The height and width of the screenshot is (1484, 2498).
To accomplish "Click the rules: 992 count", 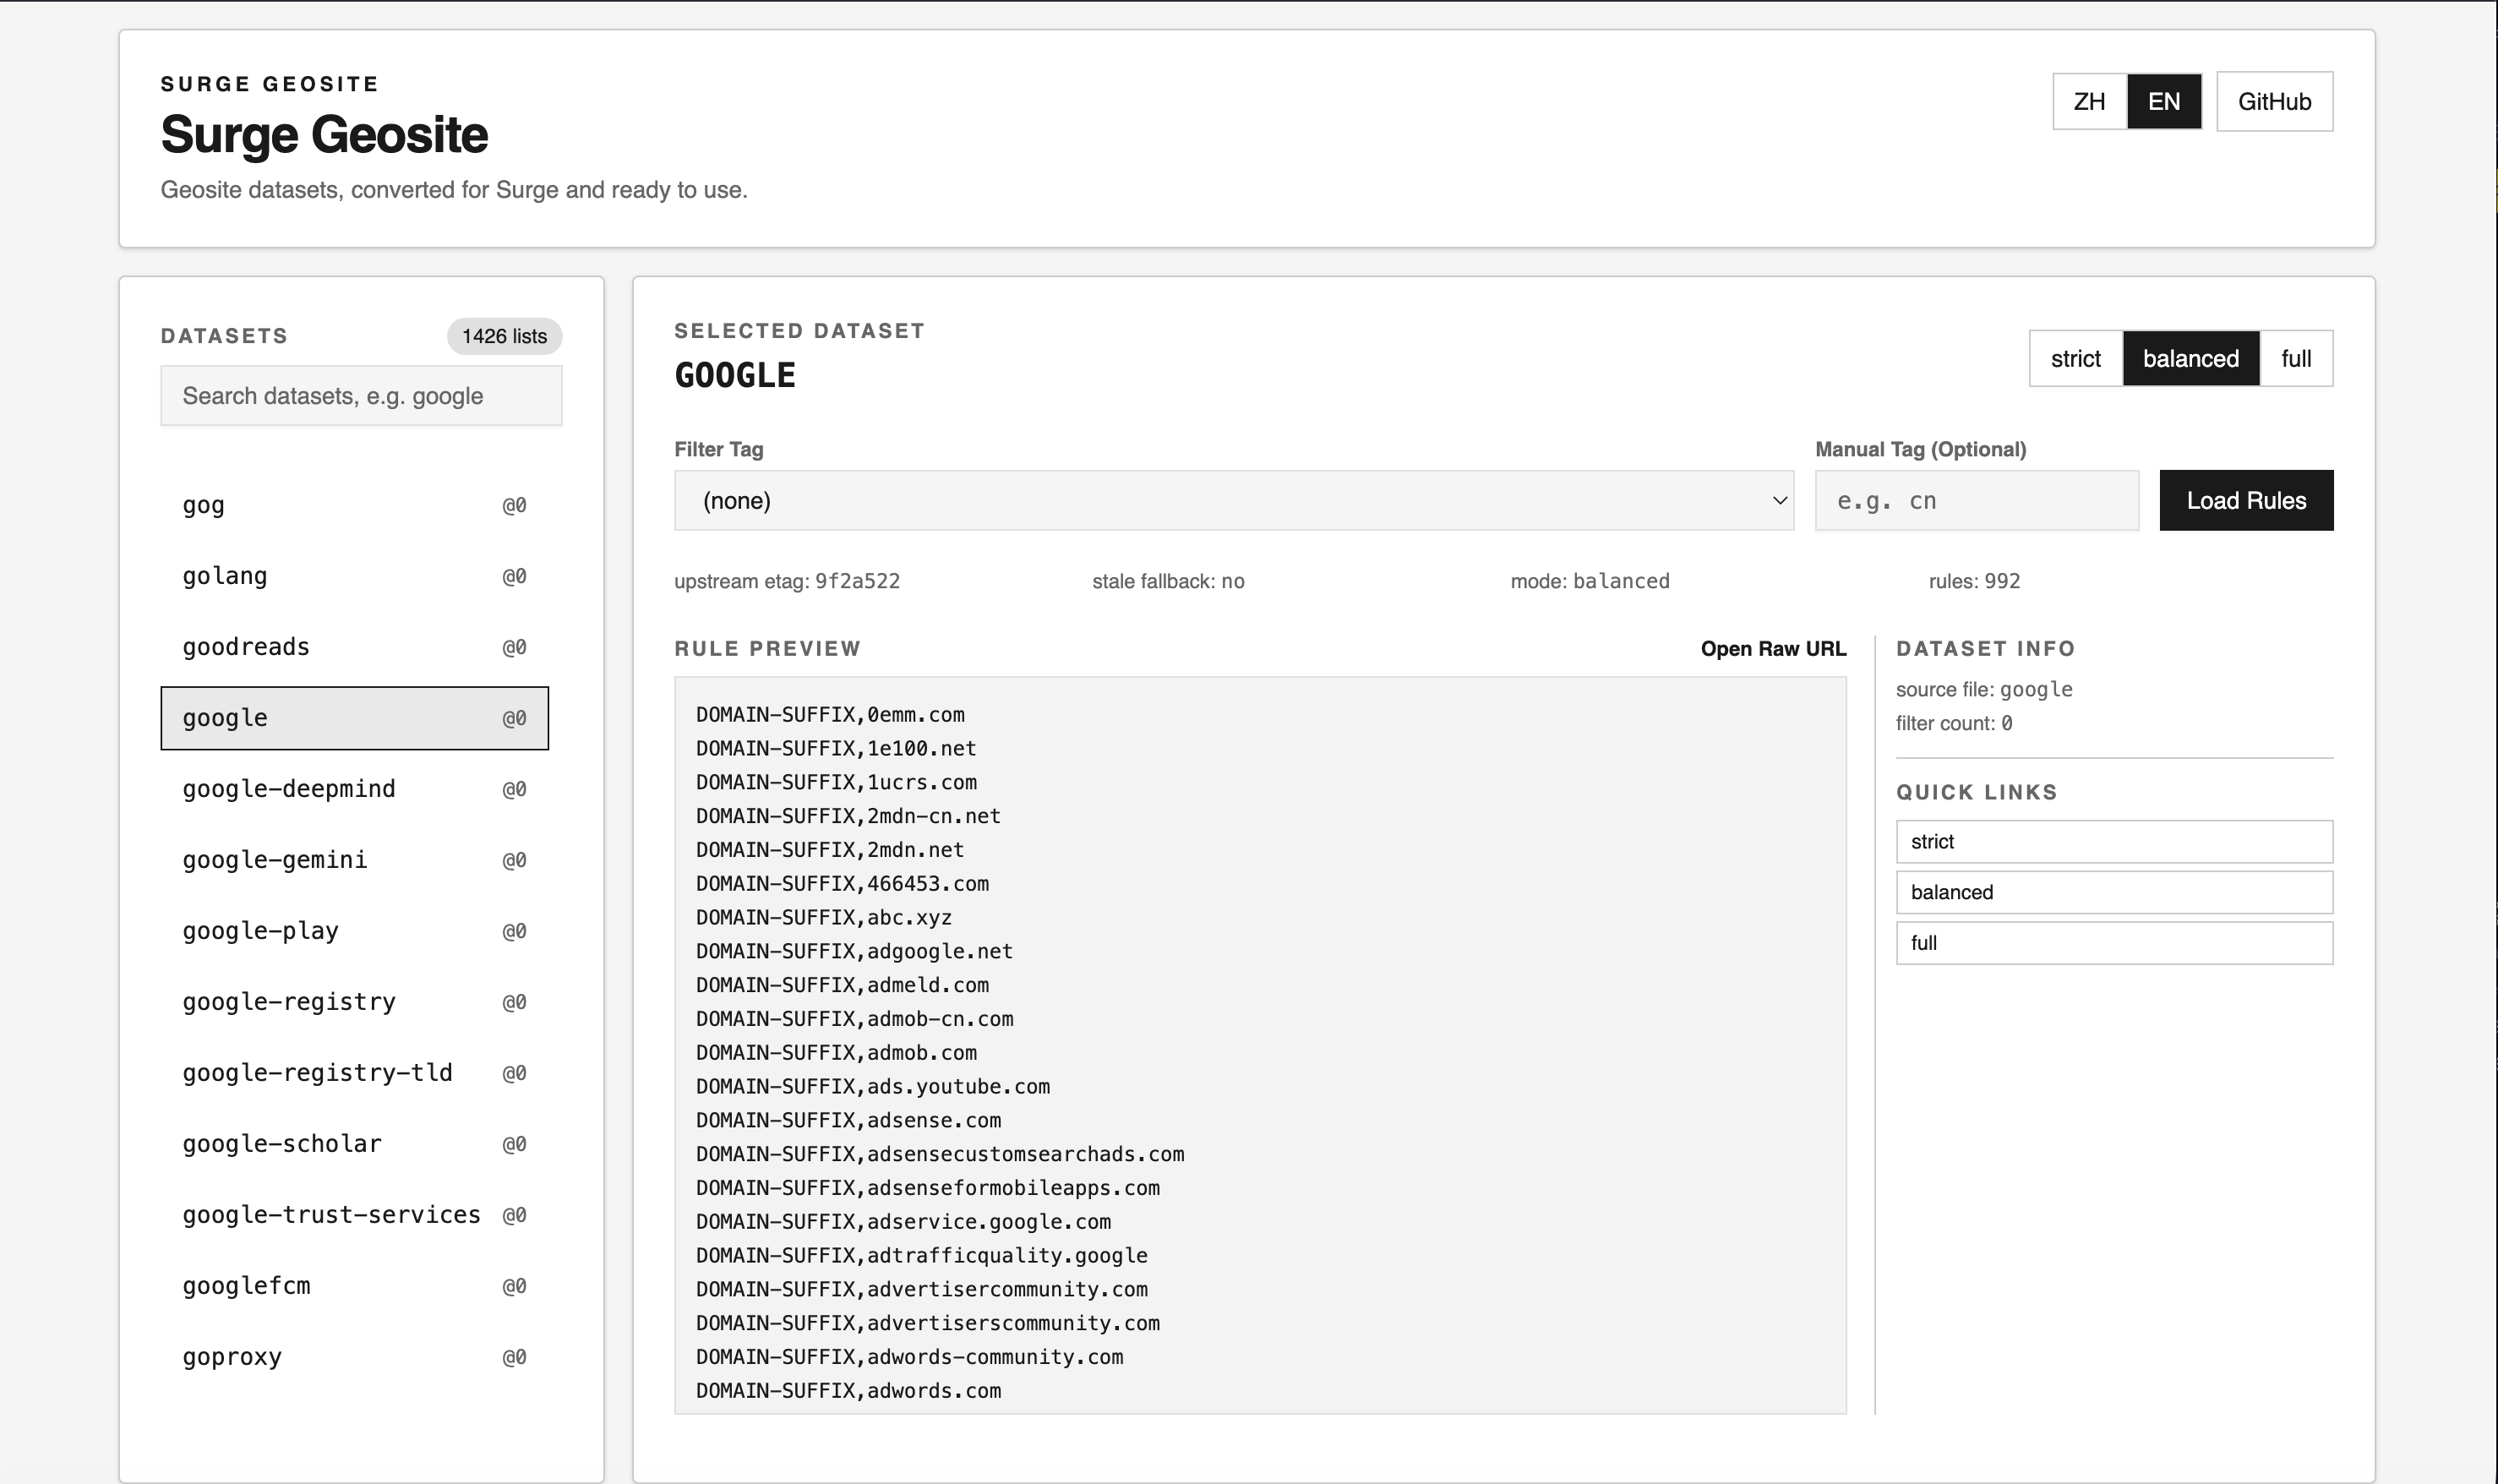I will click(1974, 581).
